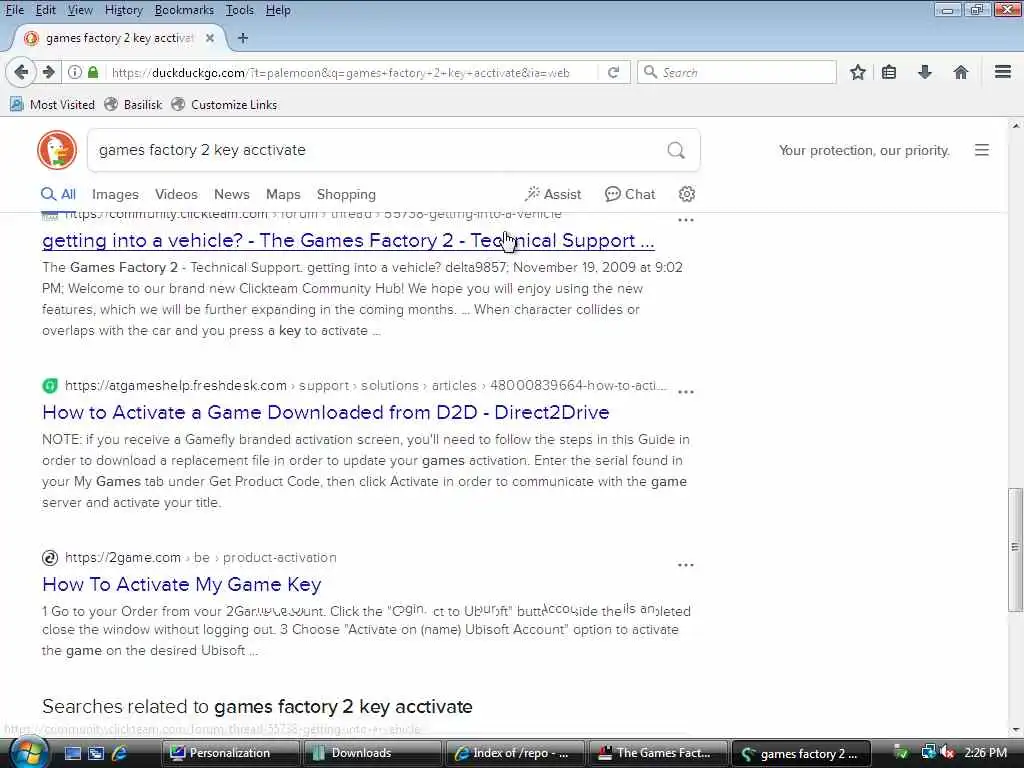Open more options for 2game.com result

click(x=686, y=564)
